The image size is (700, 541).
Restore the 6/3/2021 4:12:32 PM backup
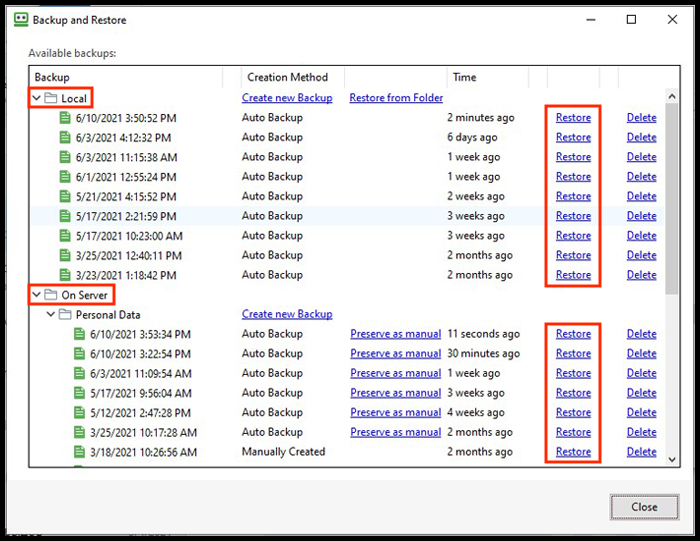tap(573, 137)
